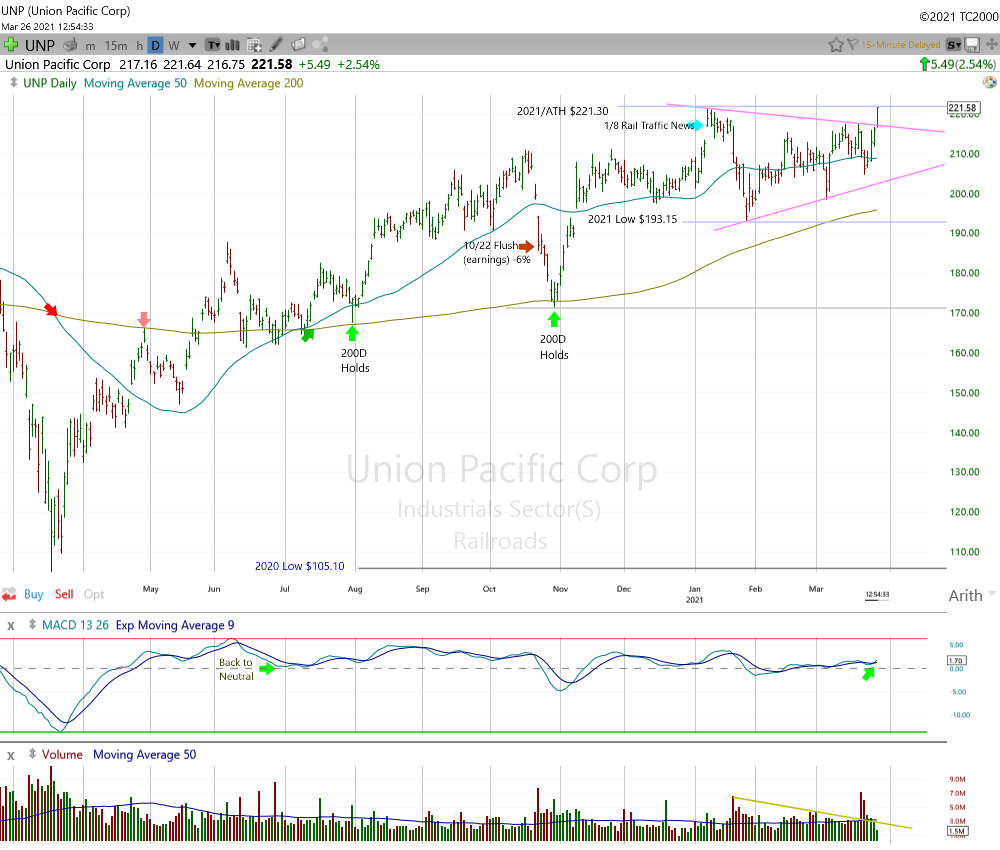Image resolution: width=1000 pixels, height=850 pixels.
Task: Switch chart to the 15m timeframe
Action: click(115, 45)
